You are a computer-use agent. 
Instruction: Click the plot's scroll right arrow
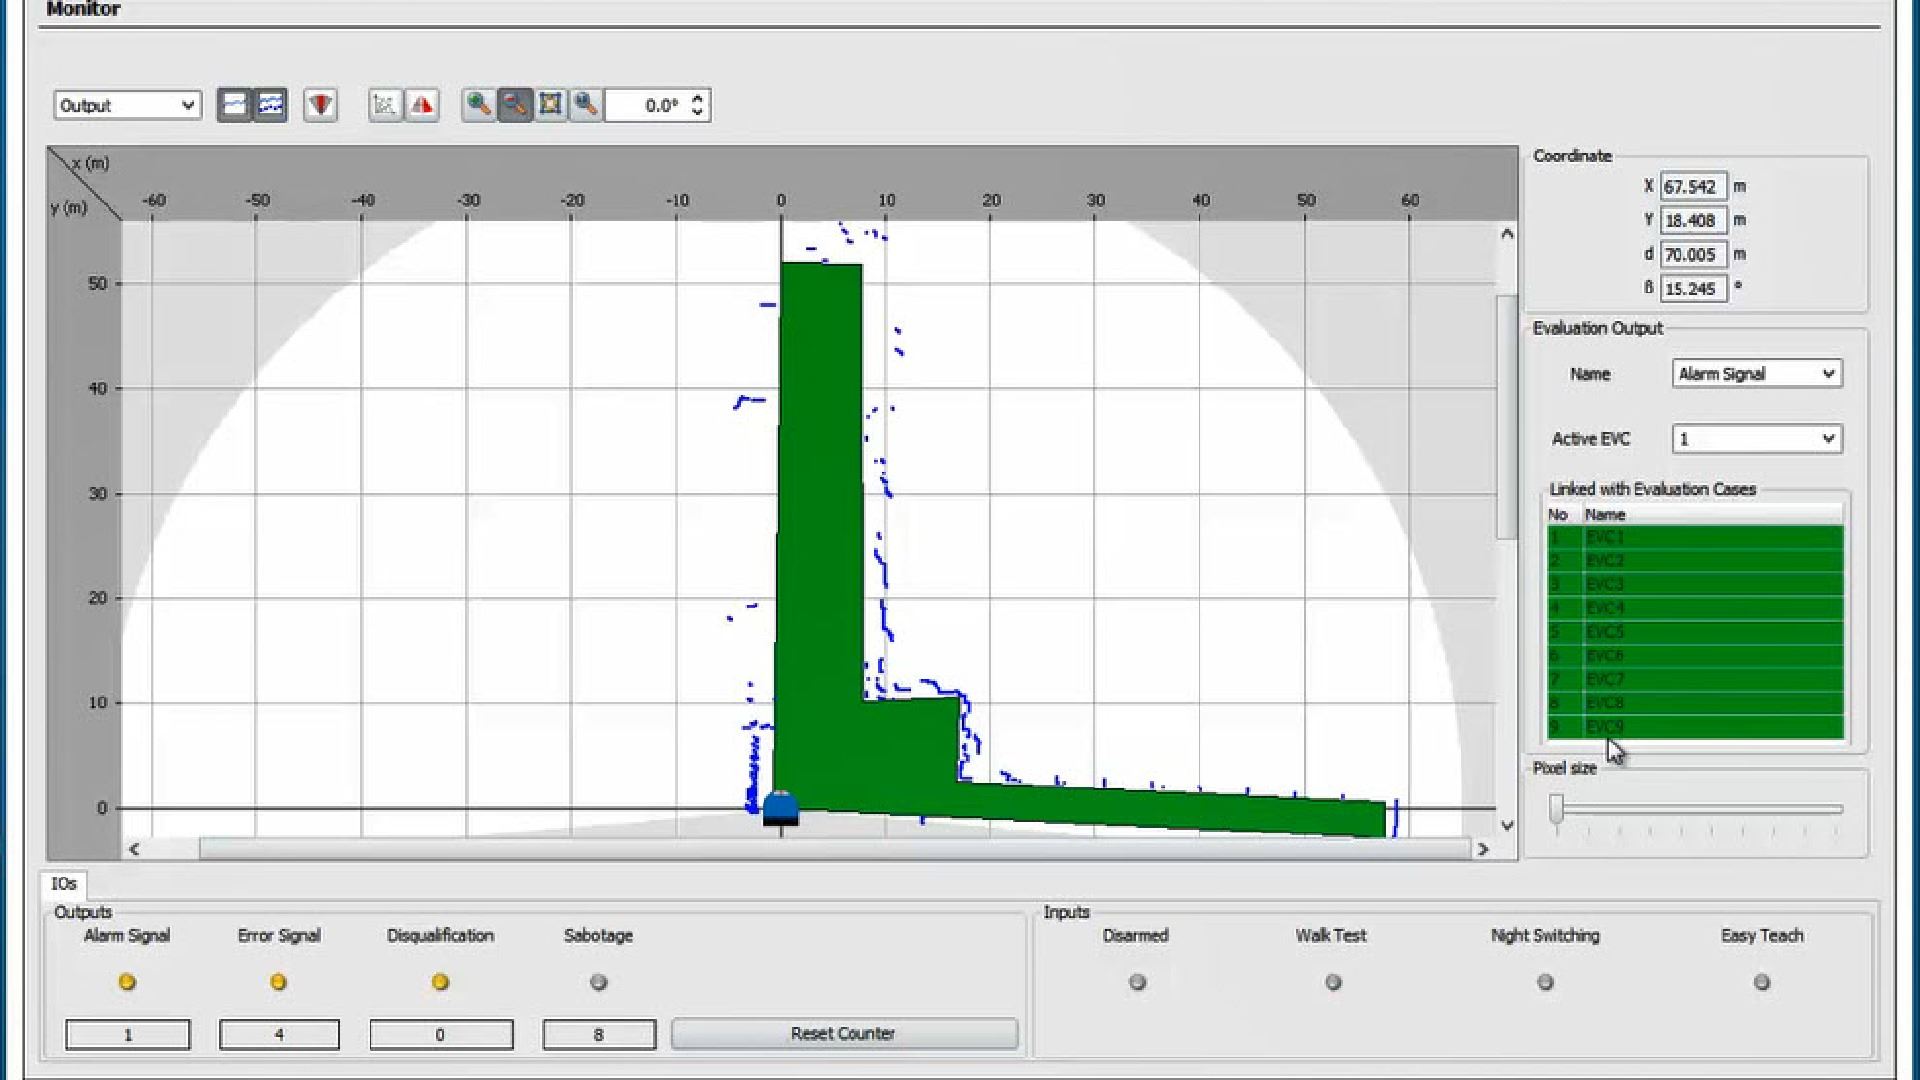coord(1483,849)
